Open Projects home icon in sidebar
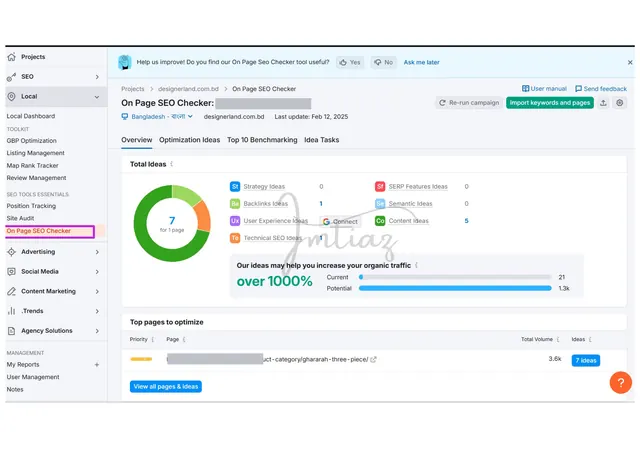Viewport: 640px width, 452px height. tap(11, 57)
